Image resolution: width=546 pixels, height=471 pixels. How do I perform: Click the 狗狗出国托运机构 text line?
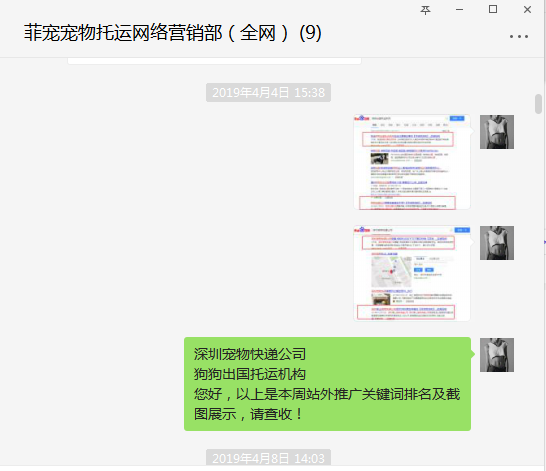[x=250, y=374]
